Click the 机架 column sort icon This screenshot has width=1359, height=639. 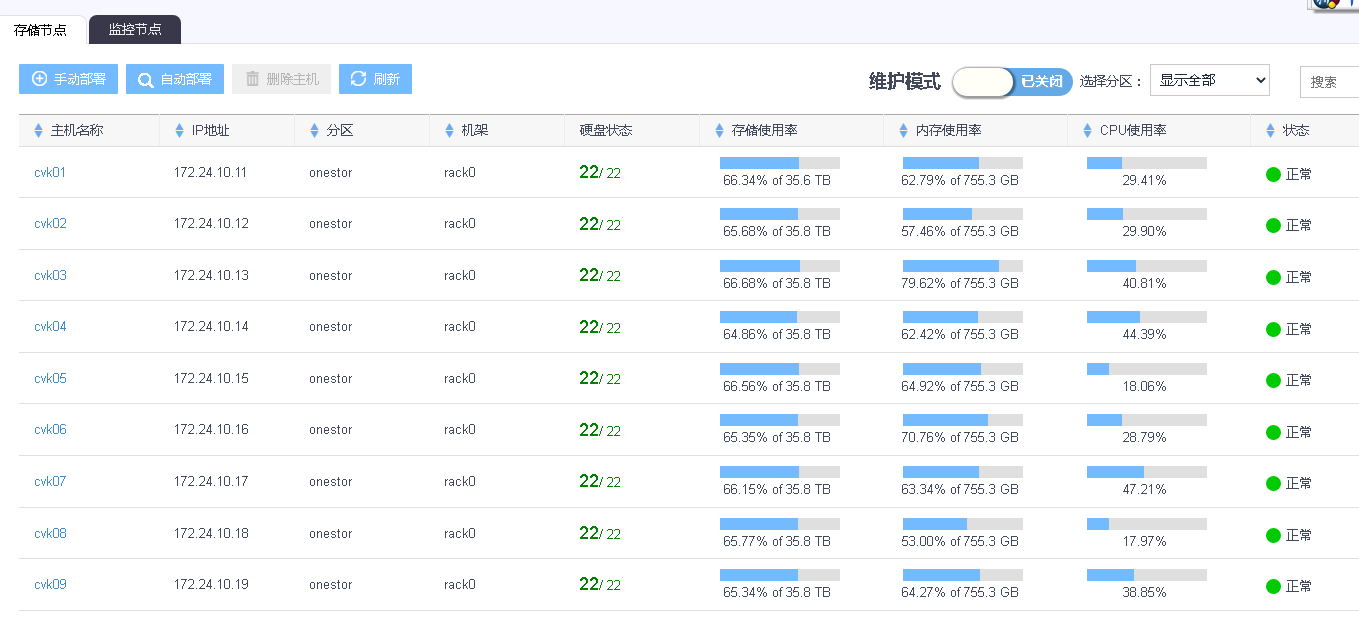(x=449, y=131)
